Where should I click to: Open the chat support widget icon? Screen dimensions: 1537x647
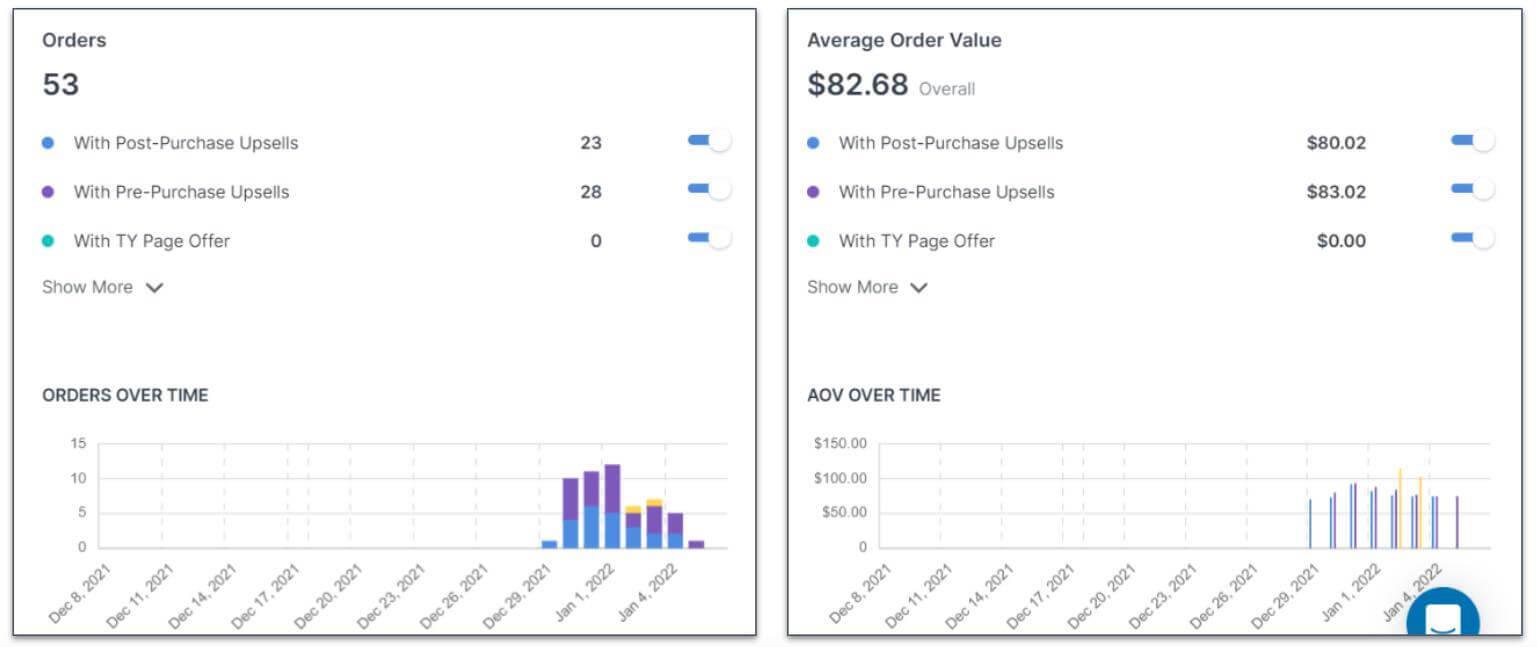coord(1442,620)
